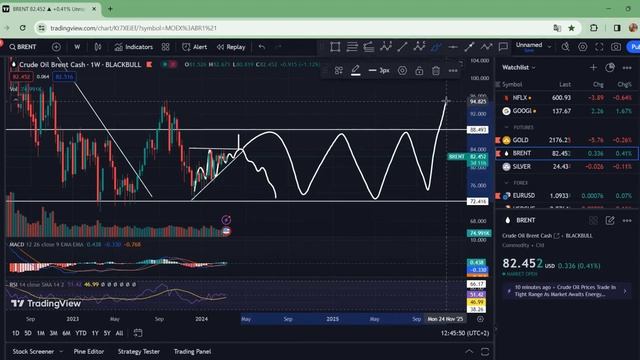The height and width of the screenshot is (360, 640).
Task: Open the Unnamed layout dropdown
Action: [x=533, y=47]
